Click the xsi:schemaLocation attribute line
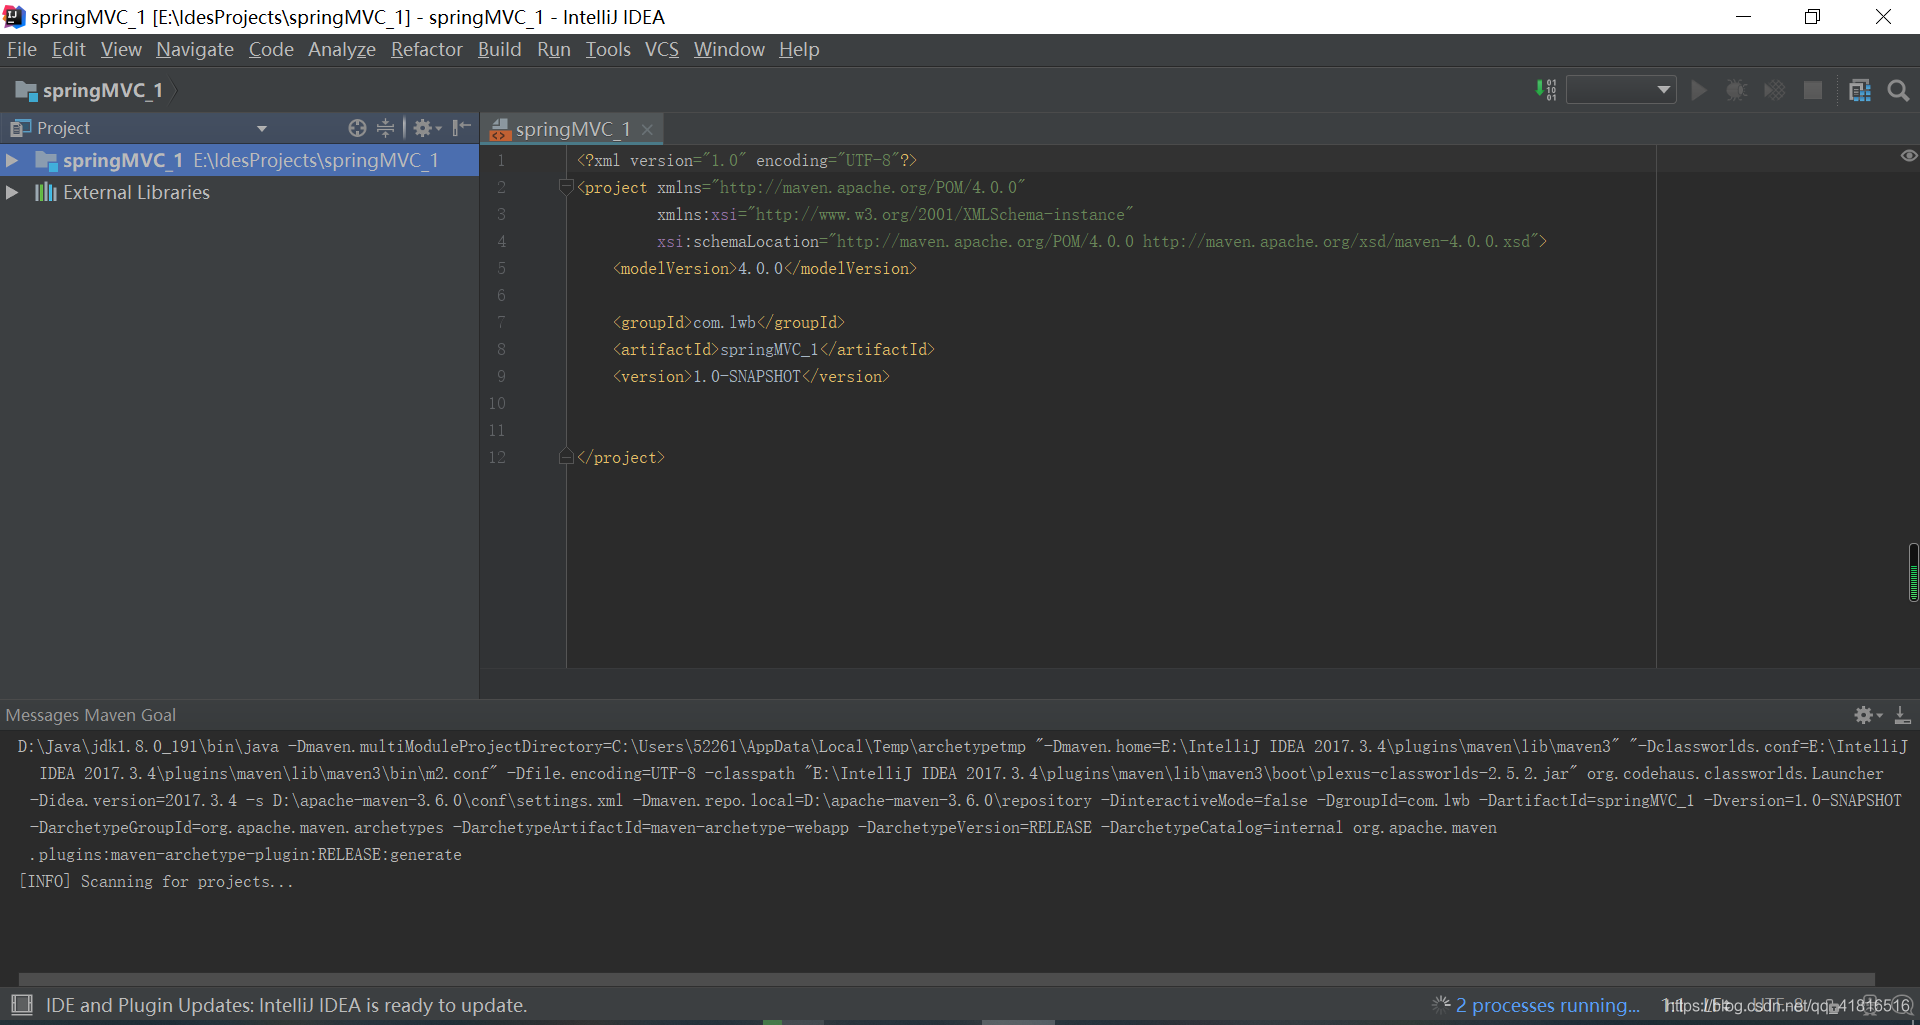 click(1101, 241)
